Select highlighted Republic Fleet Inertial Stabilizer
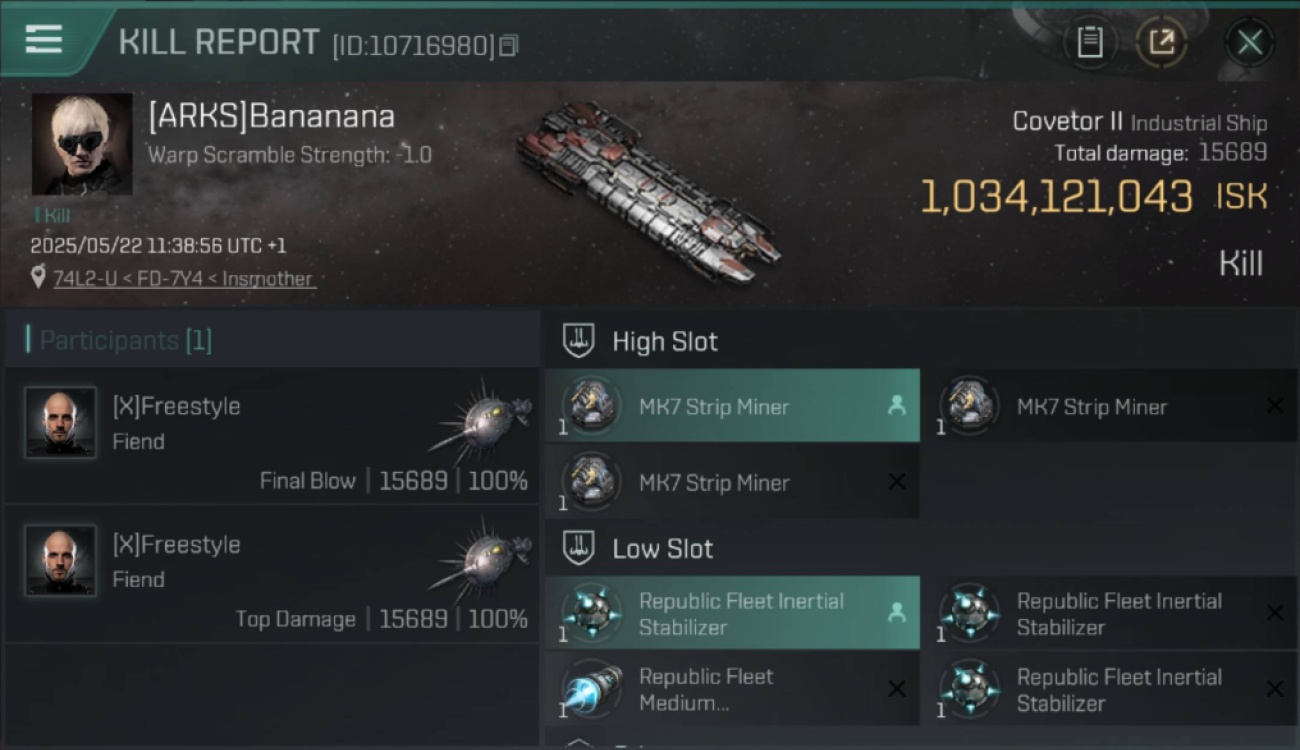Viewport: 1300px width, 750px height. click(x=732, y=613)
